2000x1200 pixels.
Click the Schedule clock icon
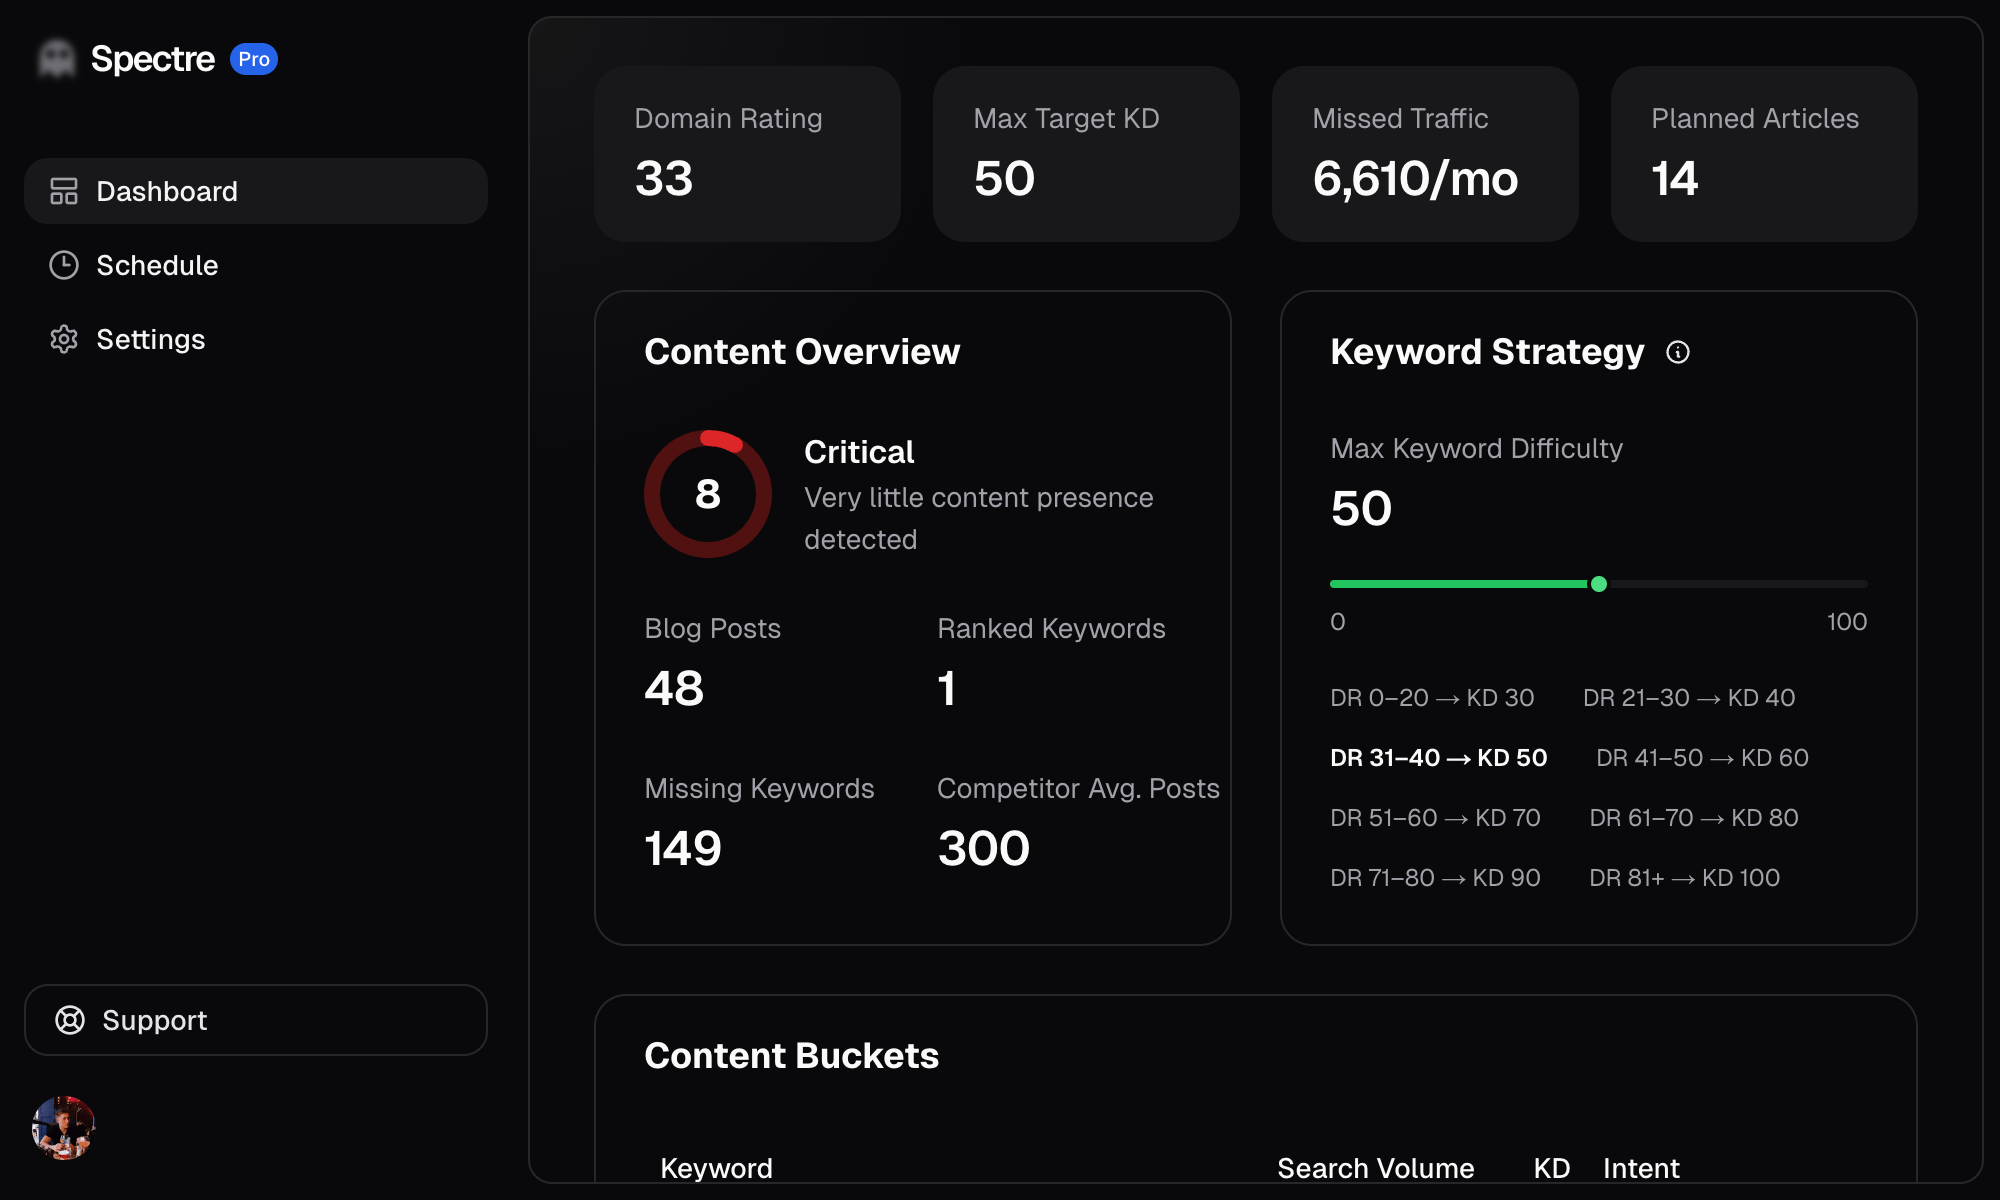[64, 265]
